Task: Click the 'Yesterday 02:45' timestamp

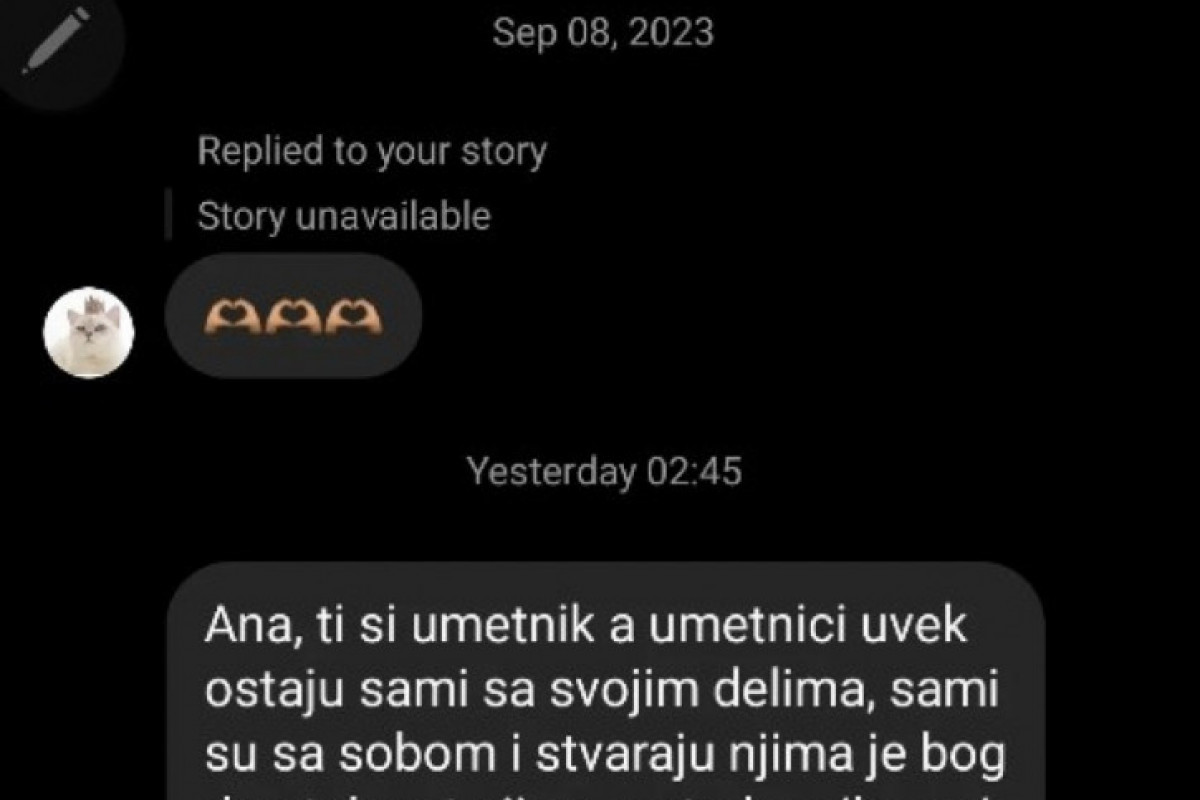Action: (x=605, y=471)
